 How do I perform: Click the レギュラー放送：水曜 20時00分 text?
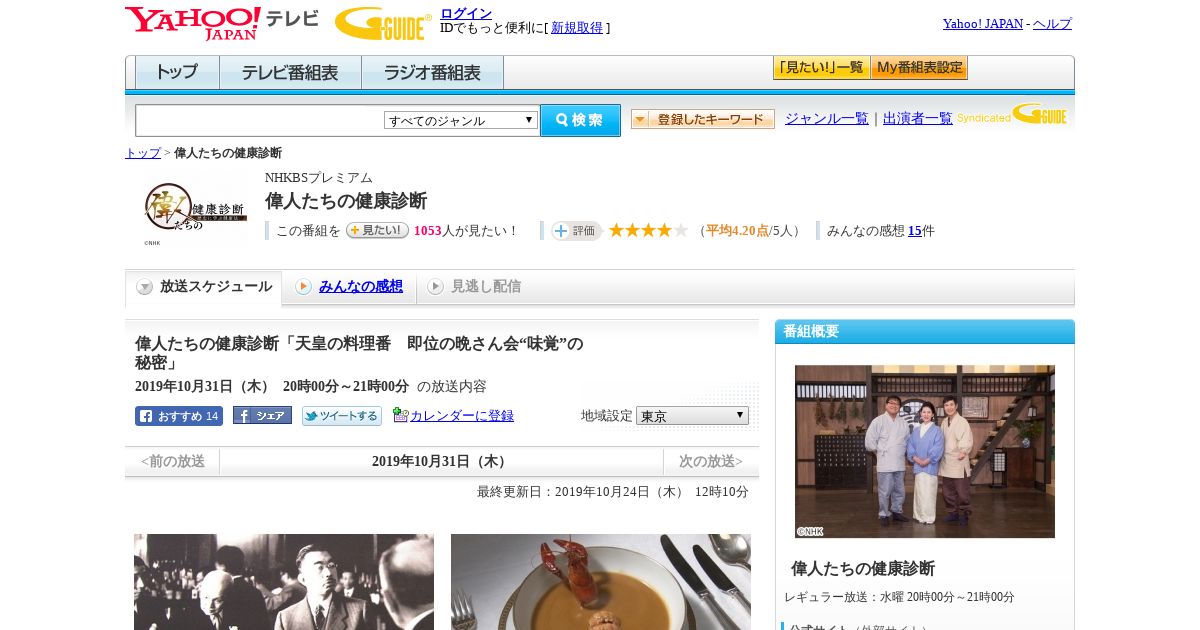pos(899,597)
